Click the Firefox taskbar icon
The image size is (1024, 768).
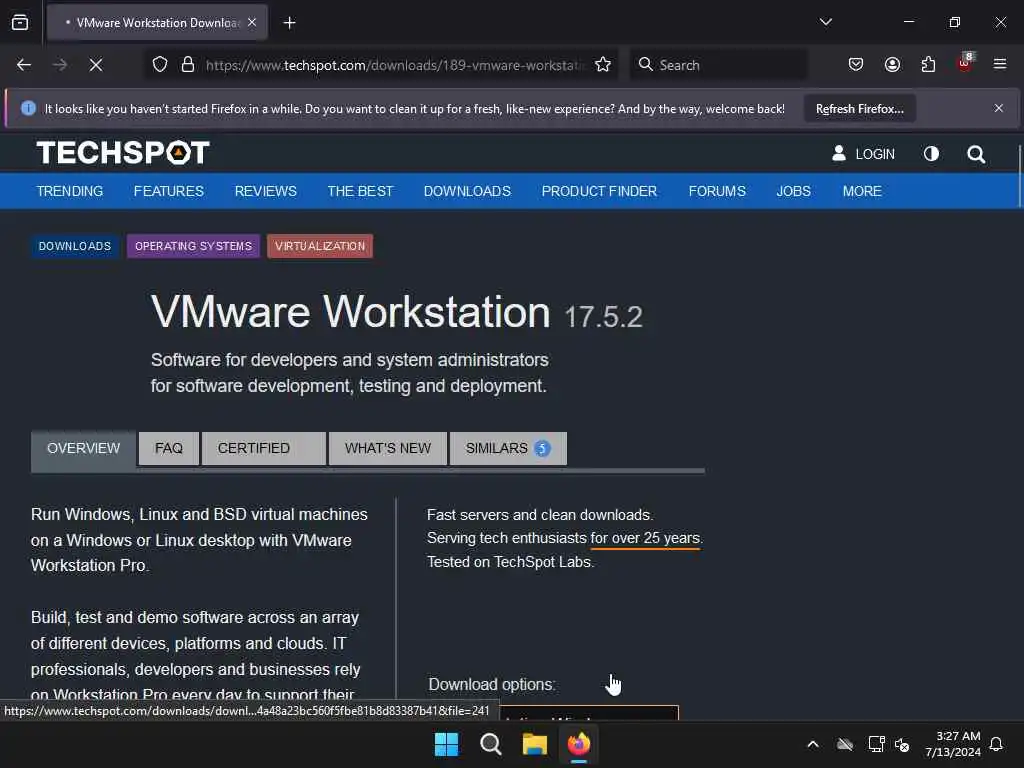(x=579, y=744)
